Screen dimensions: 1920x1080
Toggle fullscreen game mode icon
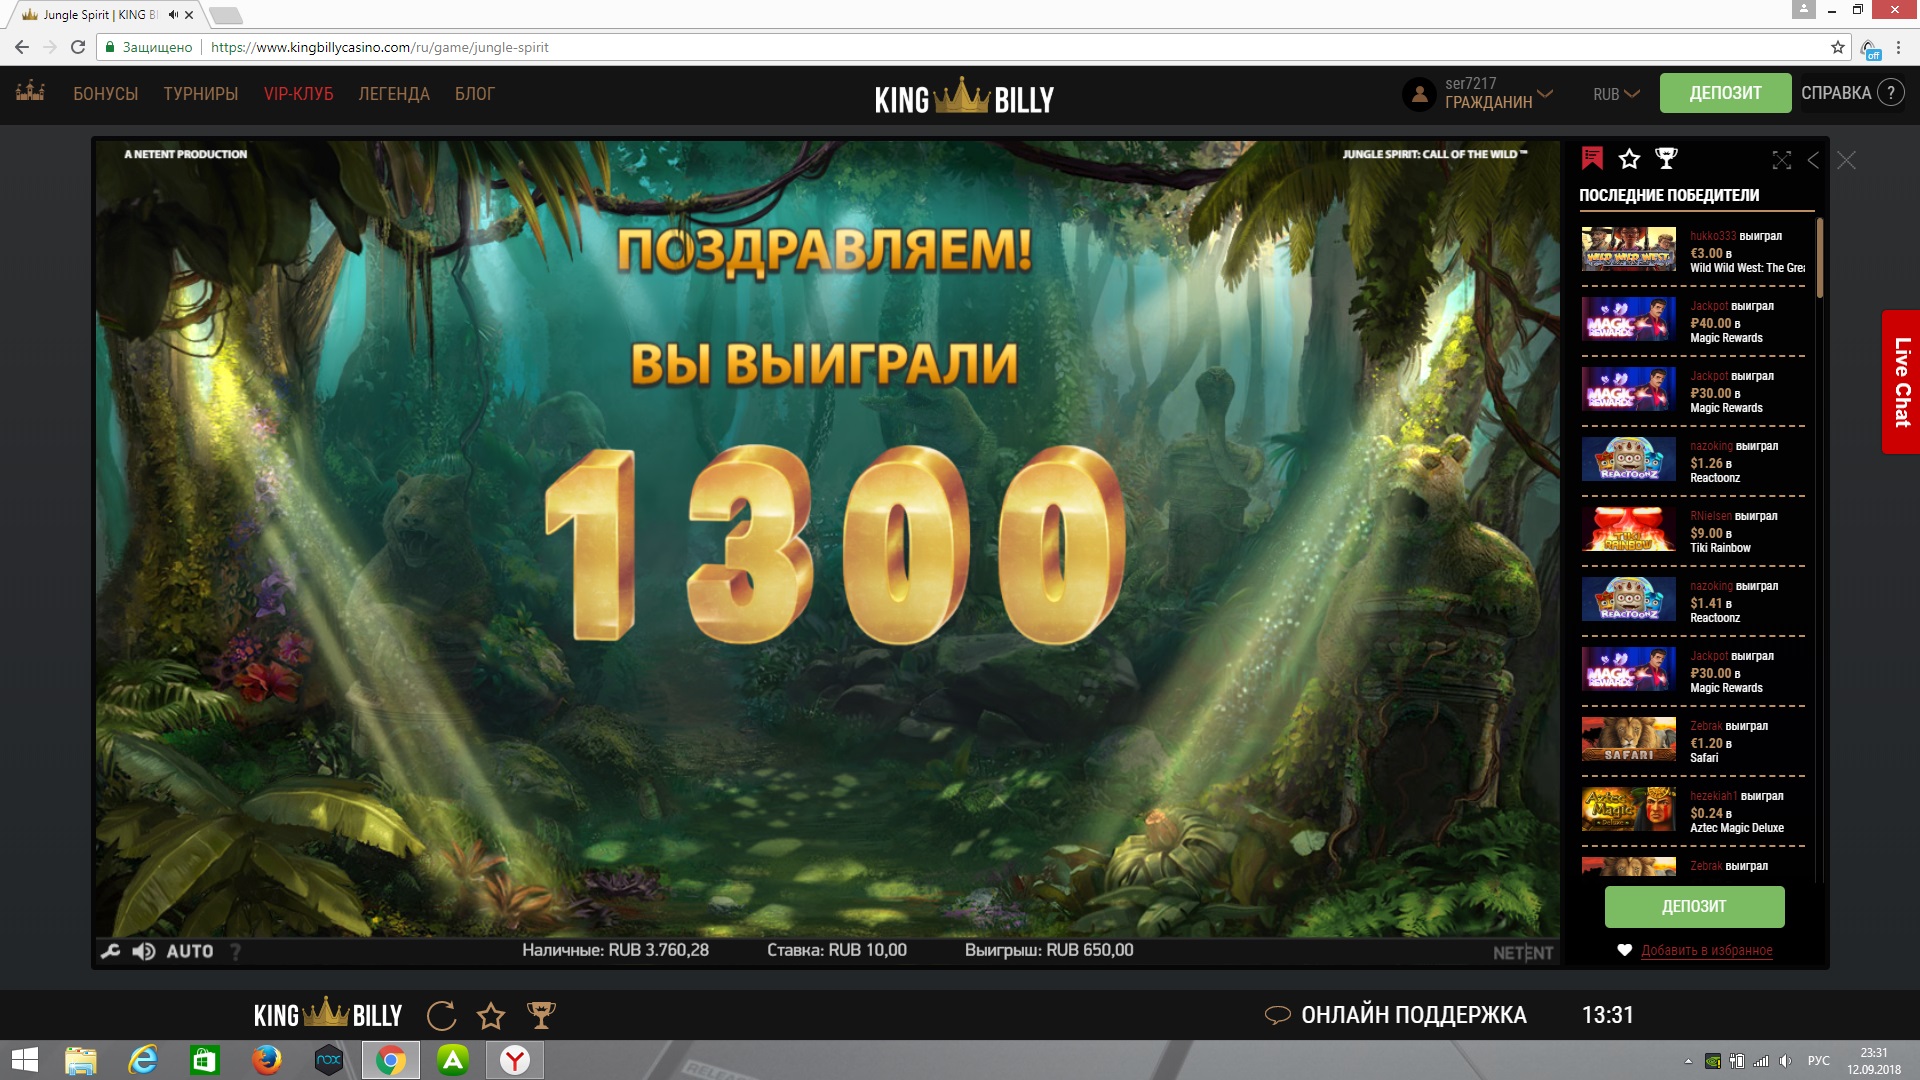(1781, 160)
